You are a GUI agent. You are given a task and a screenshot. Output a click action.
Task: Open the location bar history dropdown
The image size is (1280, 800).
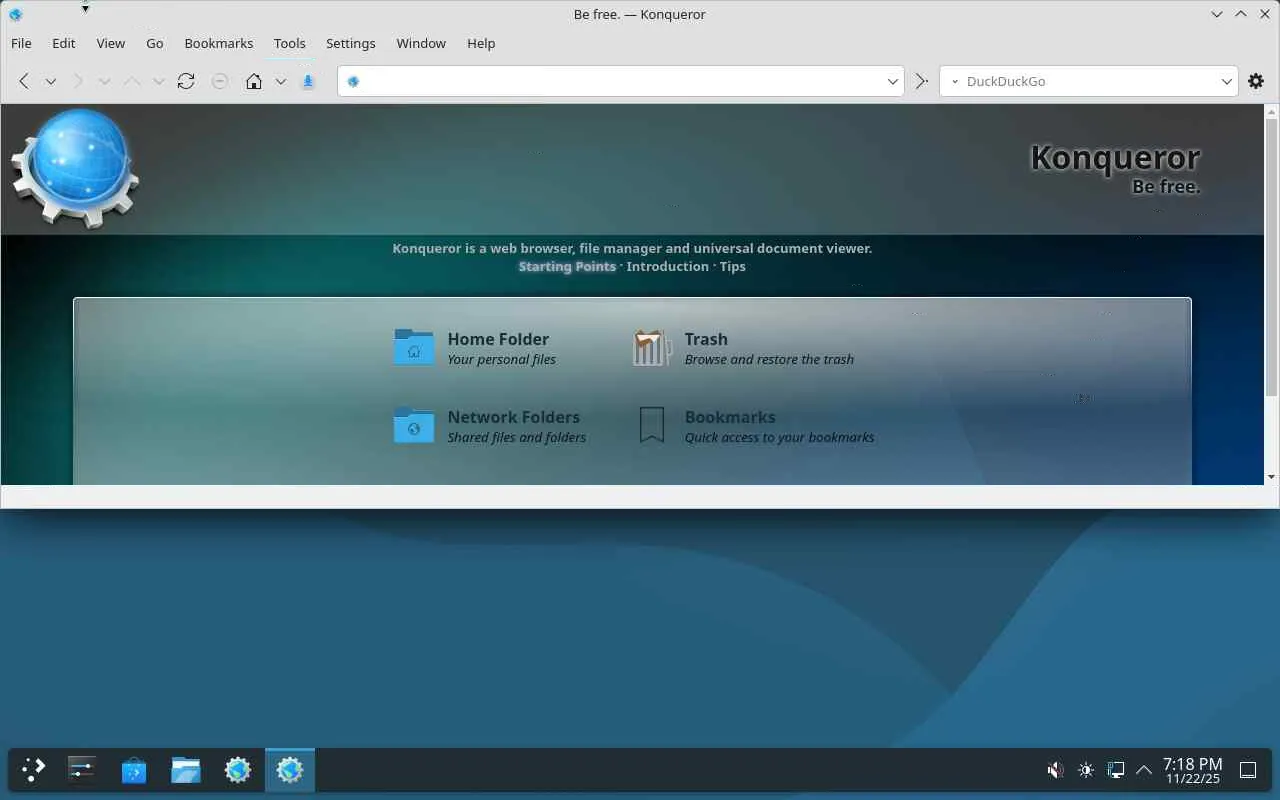(x=893, y=81)
